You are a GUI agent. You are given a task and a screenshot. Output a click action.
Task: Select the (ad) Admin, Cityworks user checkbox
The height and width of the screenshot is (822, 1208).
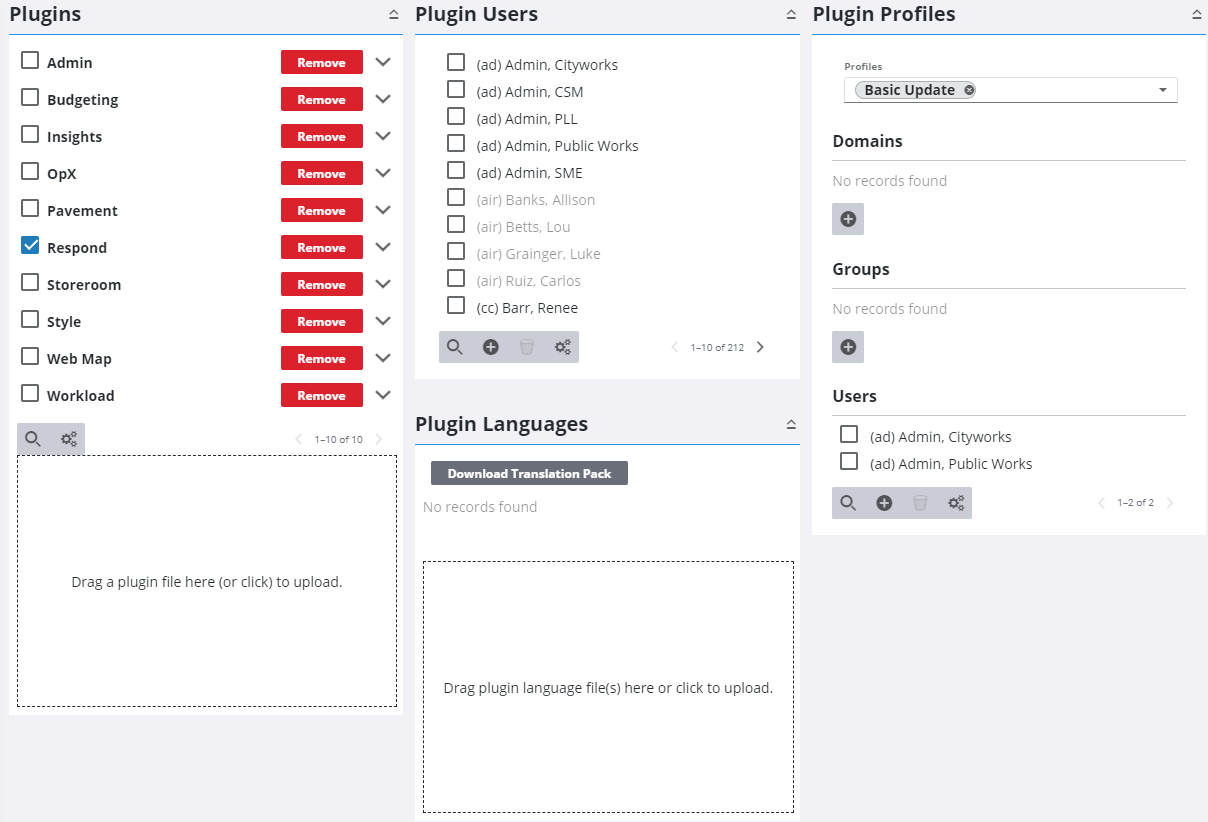[456, 61]
